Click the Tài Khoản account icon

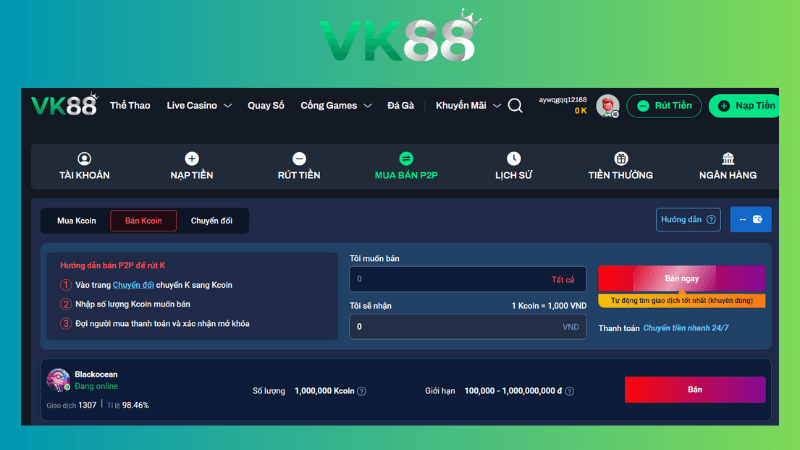click(84, 159)
